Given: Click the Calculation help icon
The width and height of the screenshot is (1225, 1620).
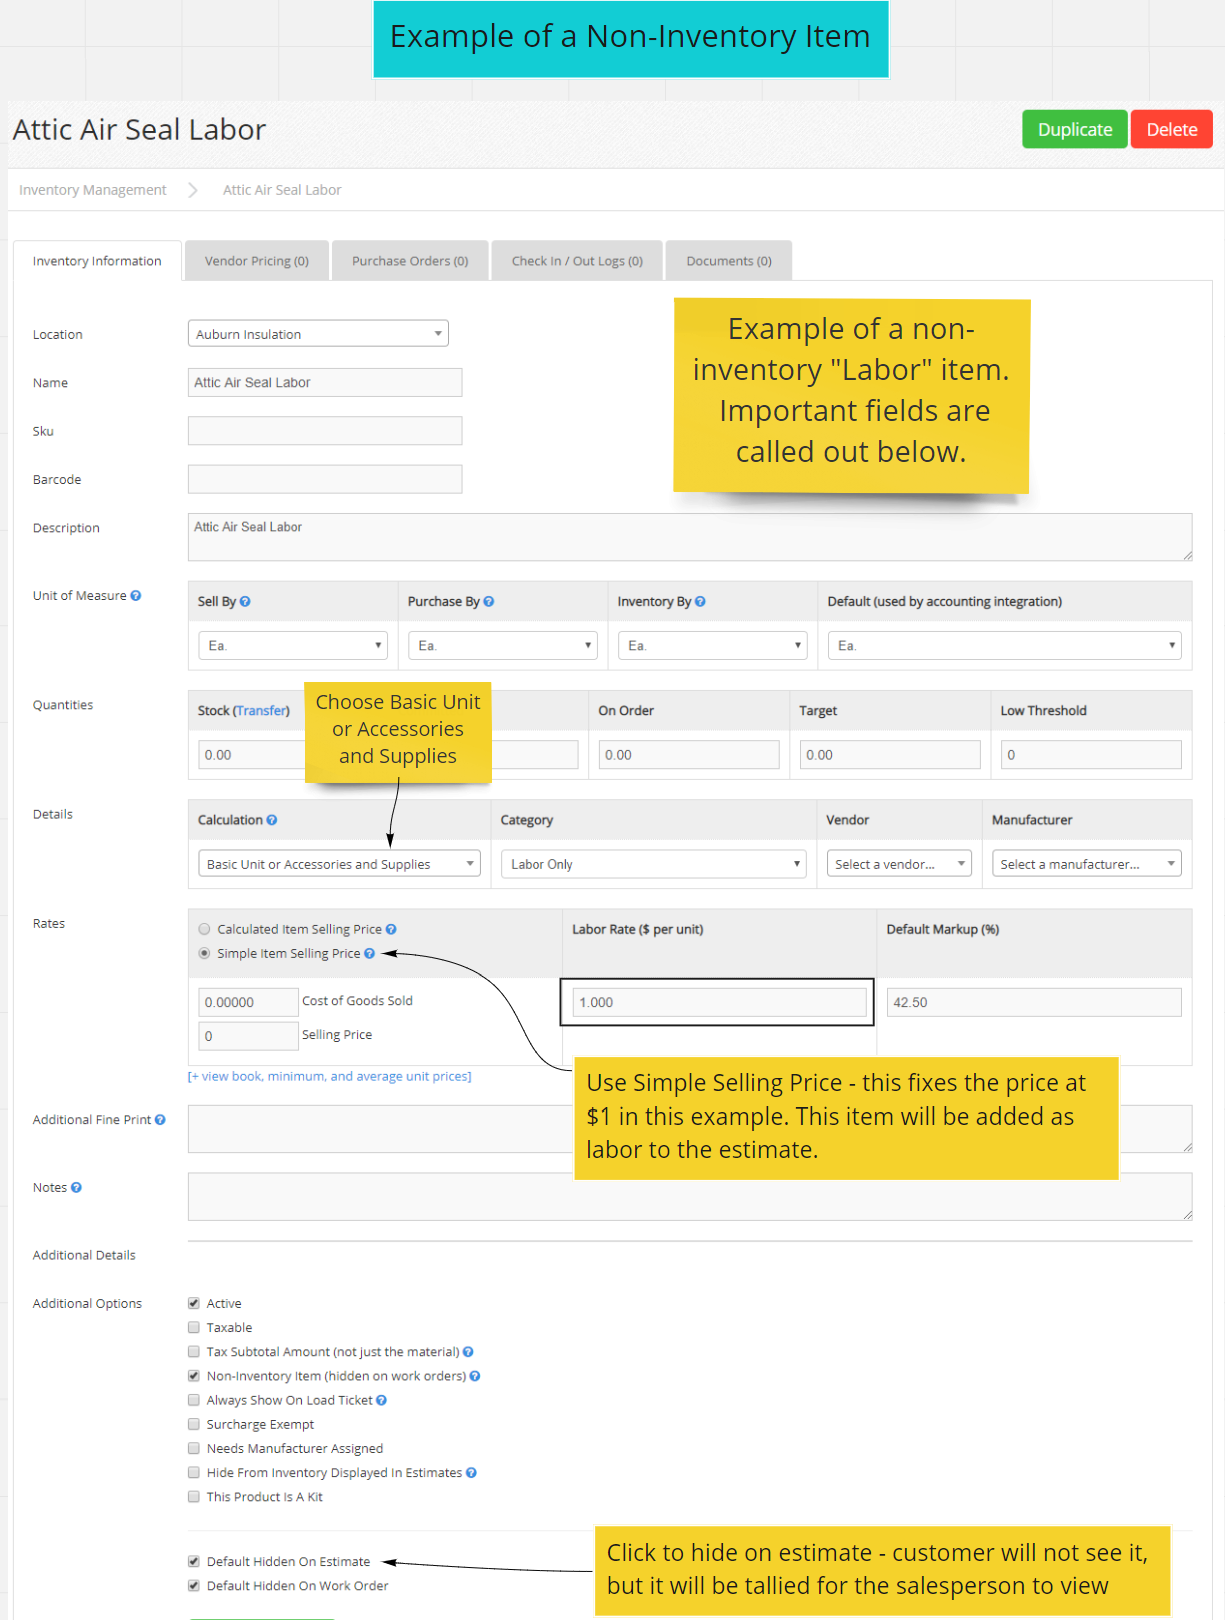Looking at the screenshot, I should [x=272, y=820].
